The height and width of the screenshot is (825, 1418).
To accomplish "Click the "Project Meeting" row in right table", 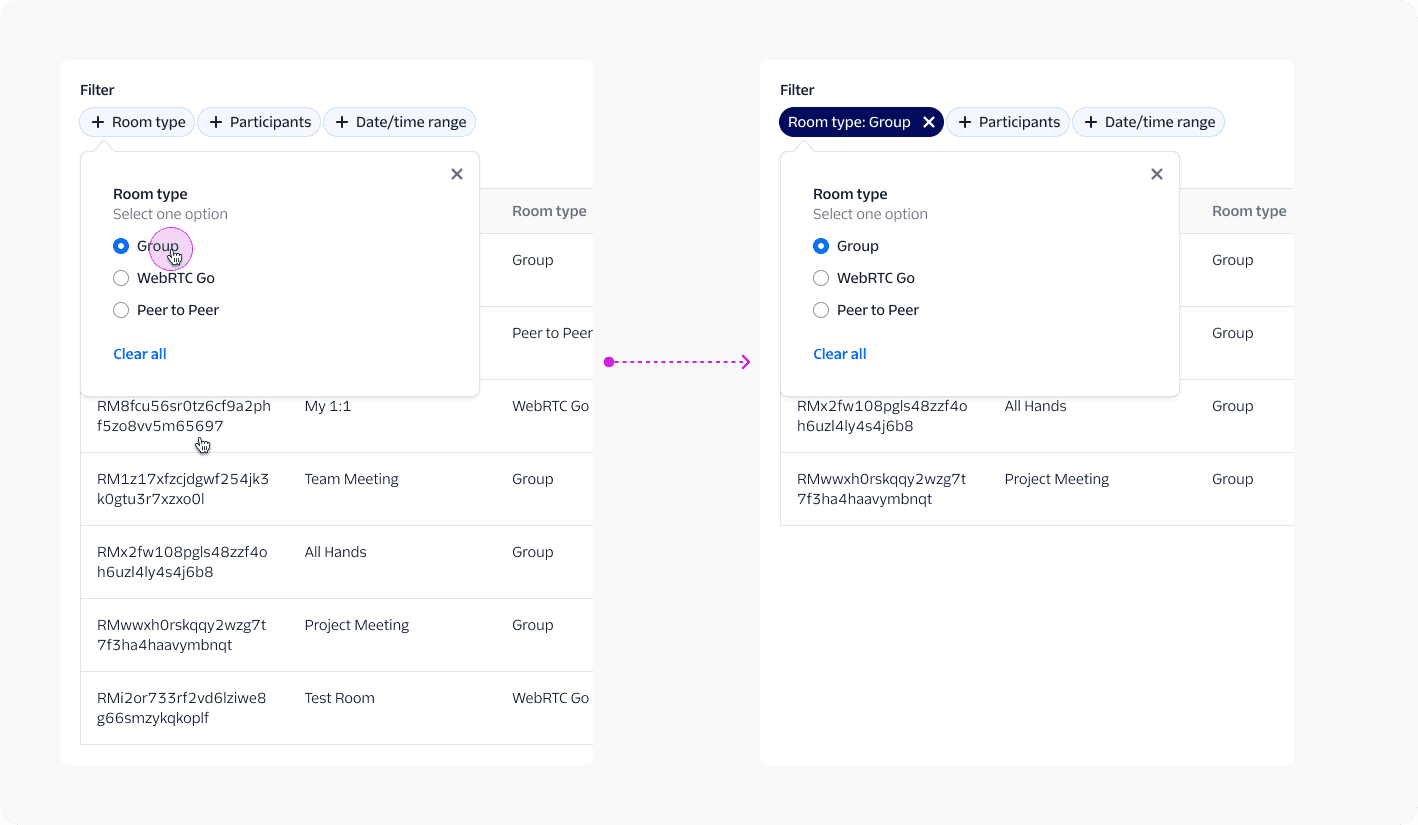I will (x=1037, y=488).
